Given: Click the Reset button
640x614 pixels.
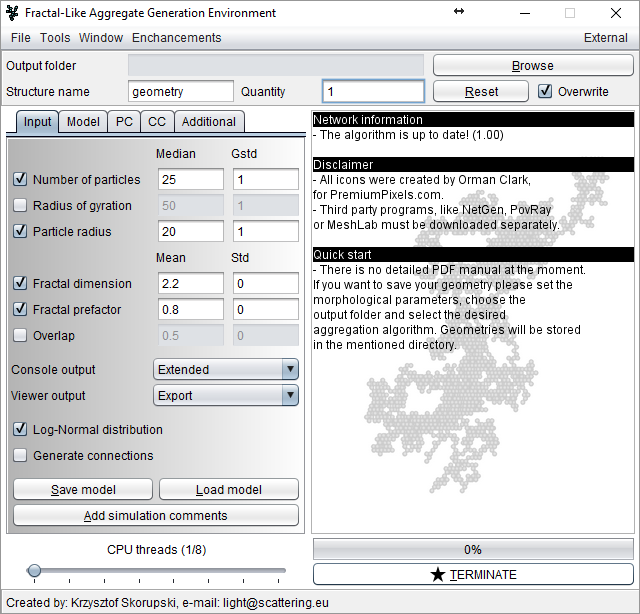Looking at the screenshot, I should coord(481,91).
